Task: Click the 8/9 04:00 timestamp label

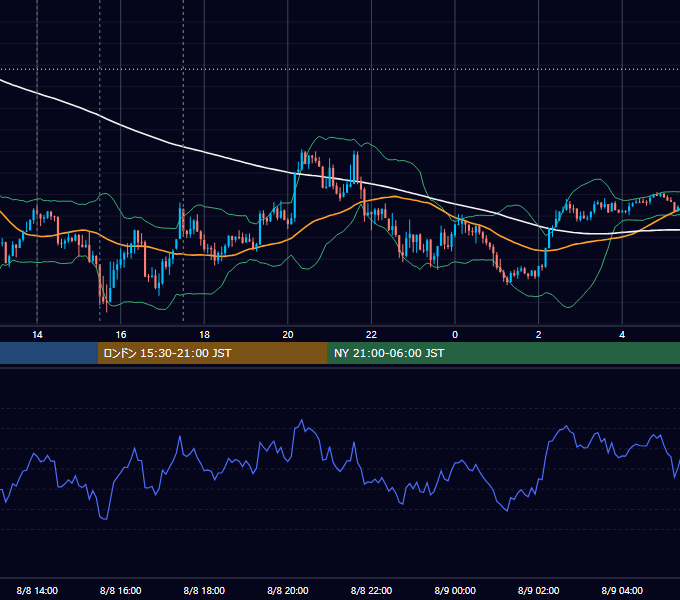Action: pyautogui.click(x=622, y=590)
